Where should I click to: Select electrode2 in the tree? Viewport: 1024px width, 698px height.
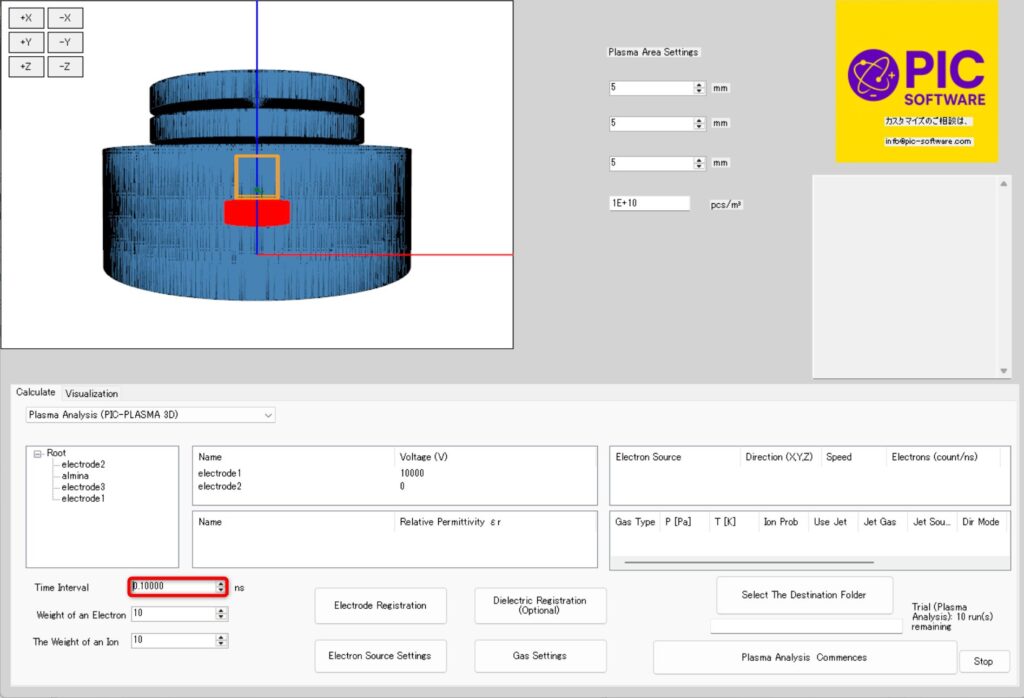tap(83, 465)
